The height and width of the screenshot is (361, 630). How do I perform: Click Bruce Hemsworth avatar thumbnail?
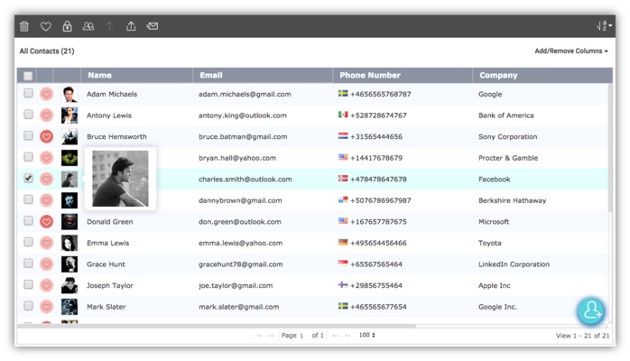(70, 137)
